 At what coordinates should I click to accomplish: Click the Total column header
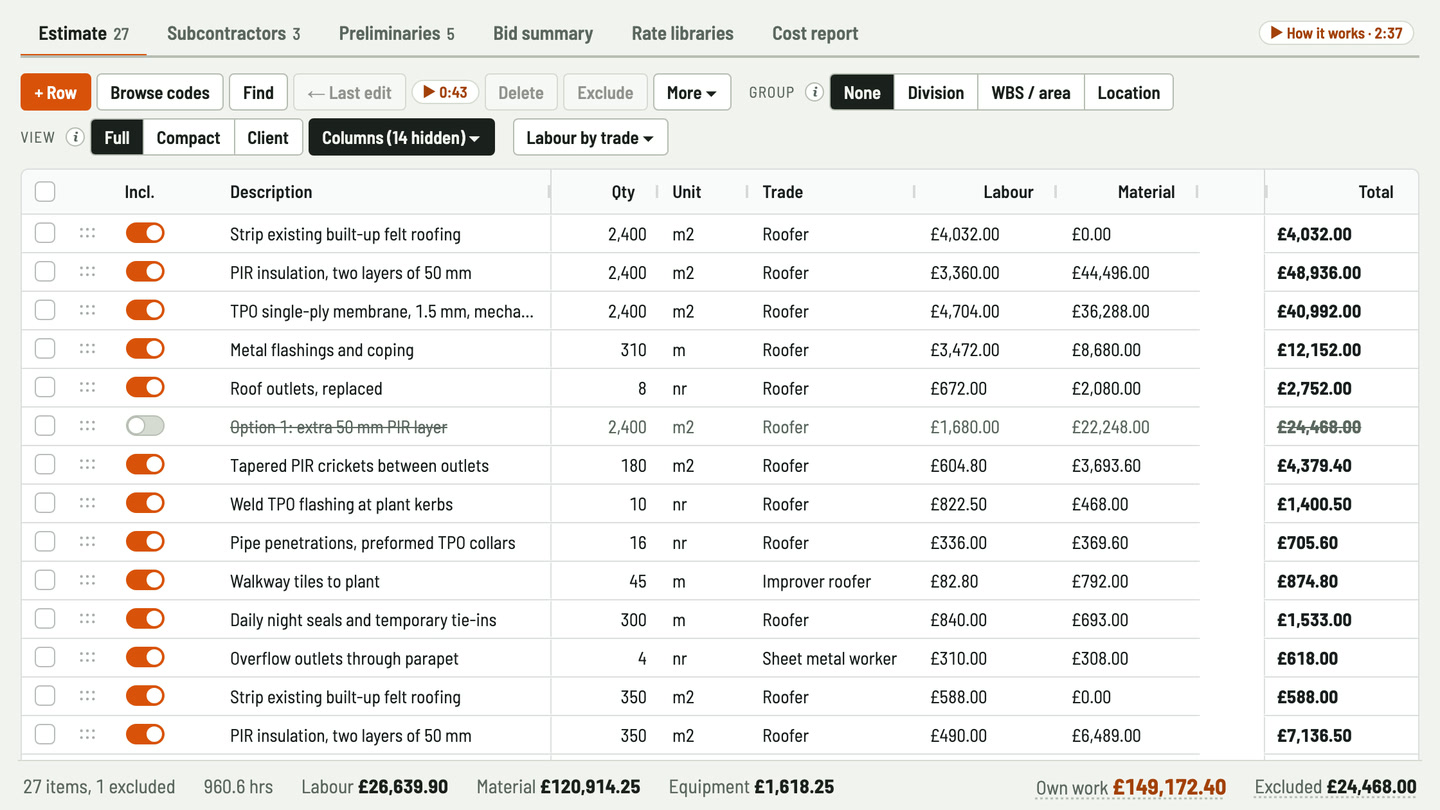1376,192
